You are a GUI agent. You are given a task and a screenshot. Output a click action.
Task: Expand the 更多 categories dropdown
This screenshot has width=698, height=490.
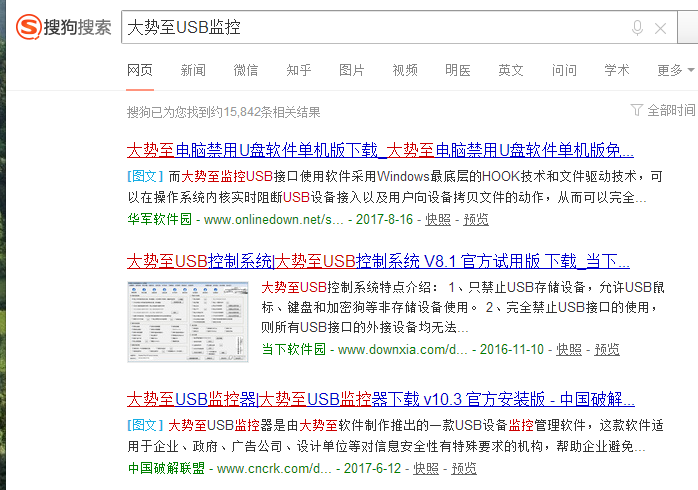[x=675, y=70]
